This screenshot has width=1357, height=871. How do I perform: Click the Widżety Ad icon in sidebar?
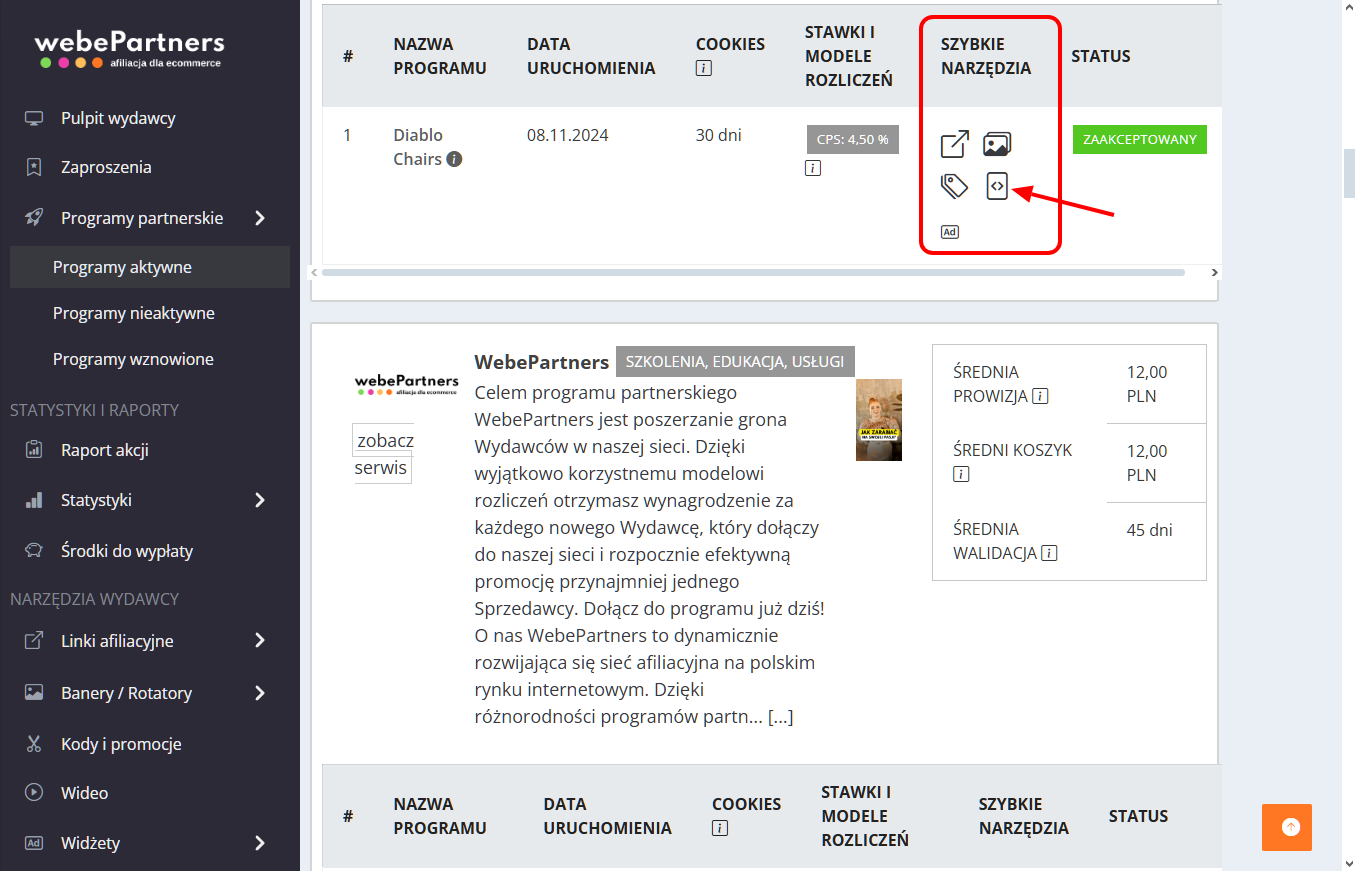point(34,843)
